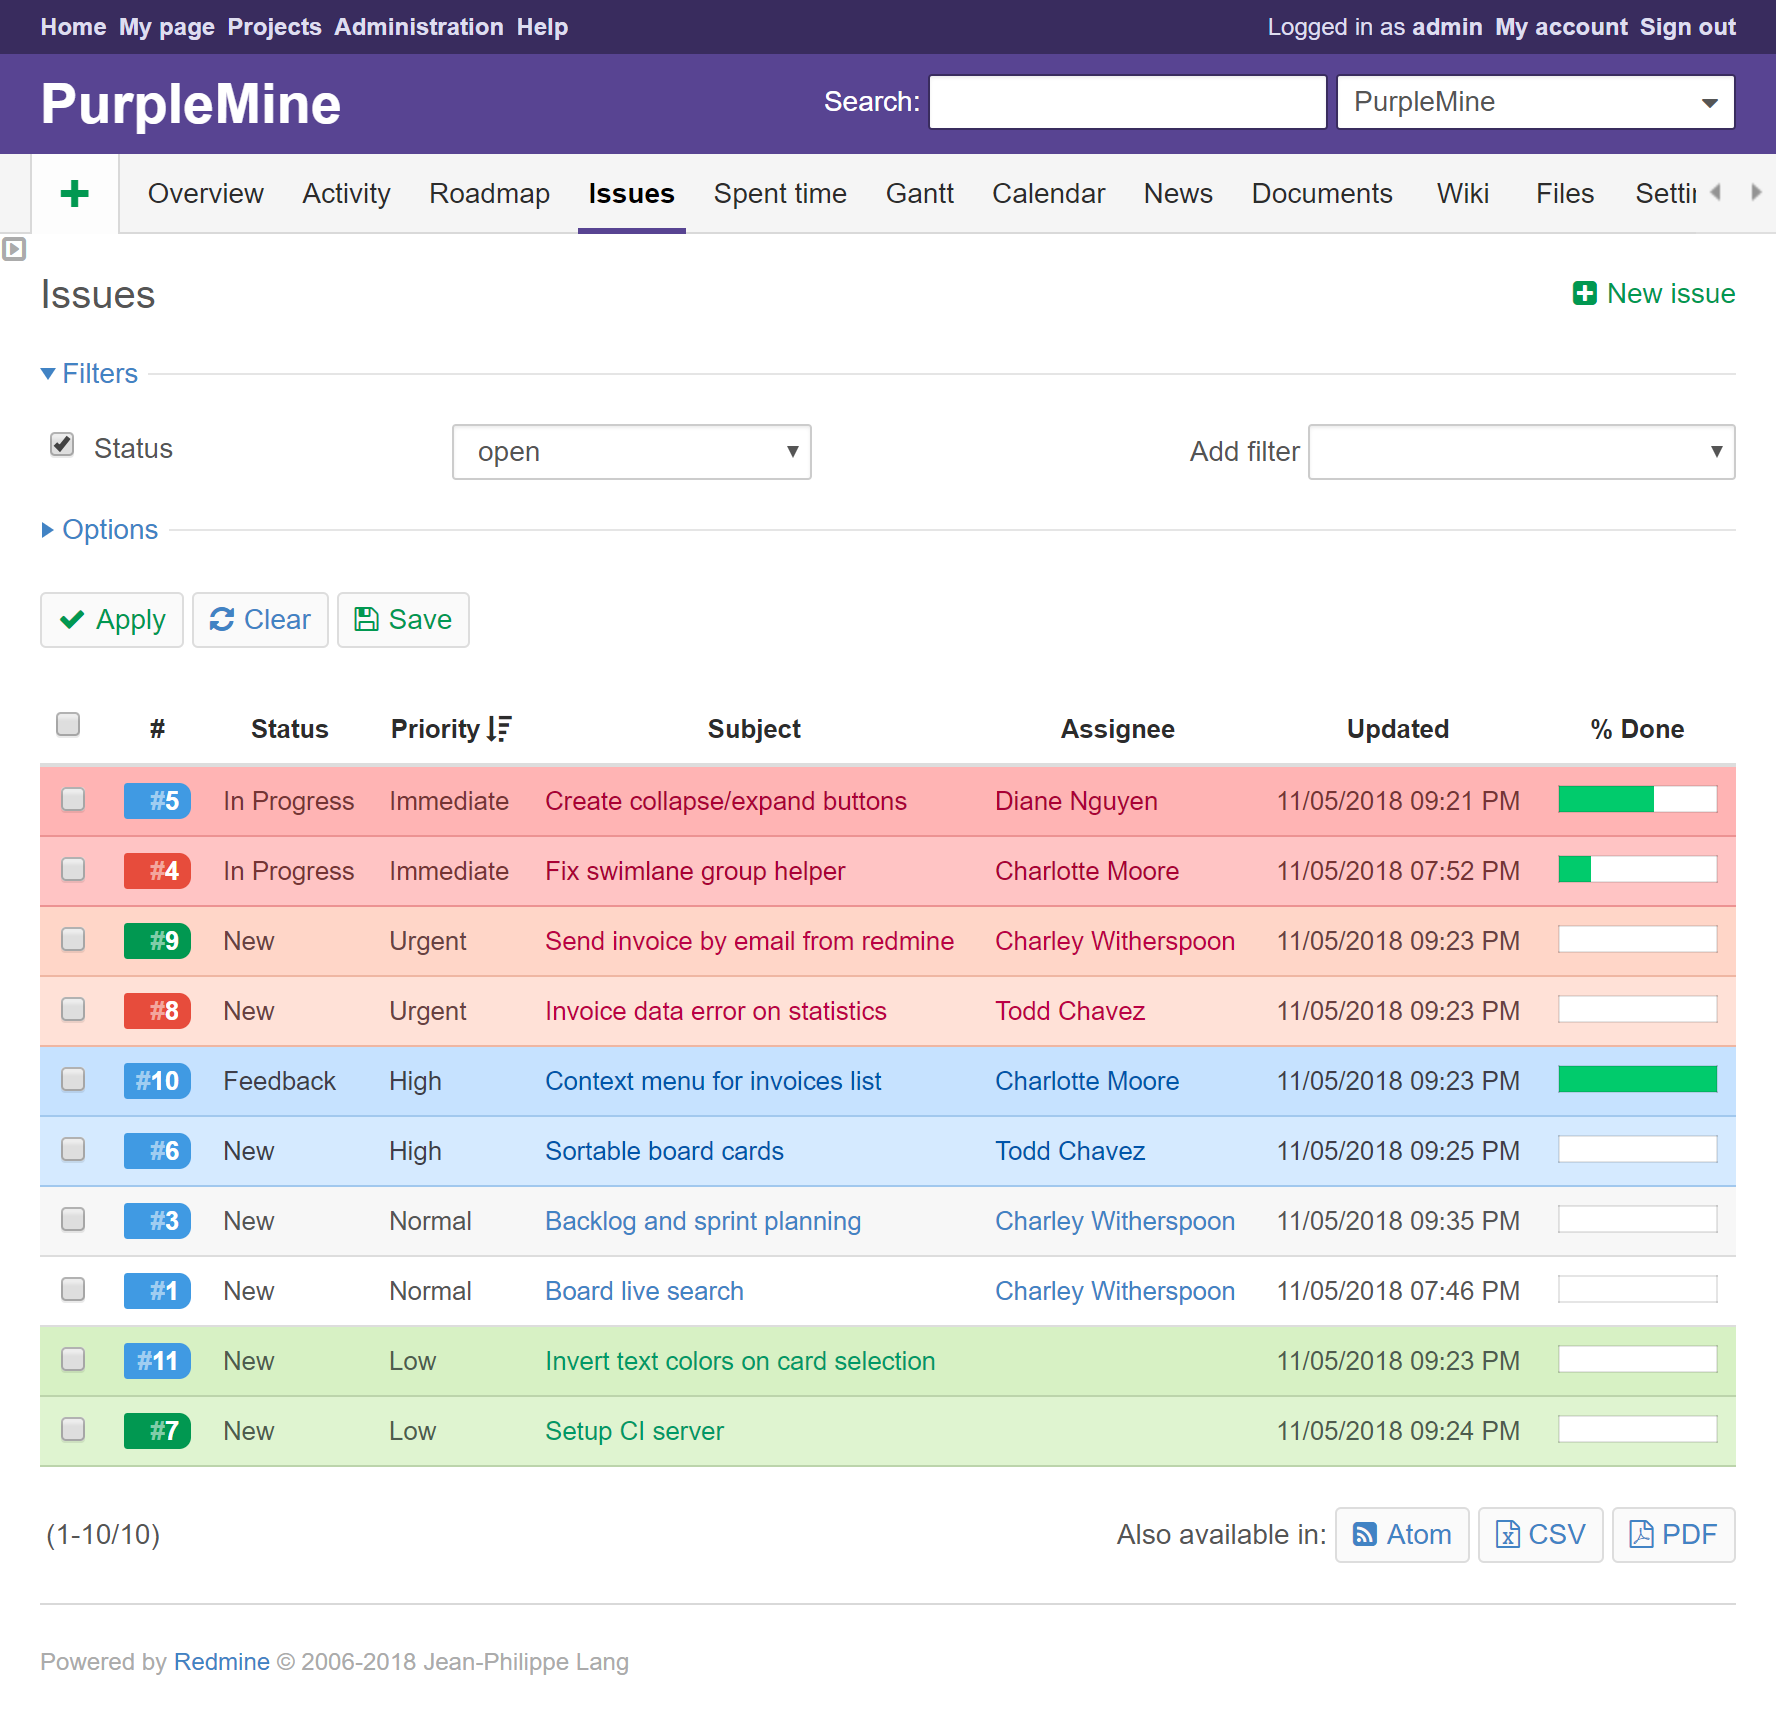Save the current filter settings
The image size is (1776, 1719).
click(403, 620)
